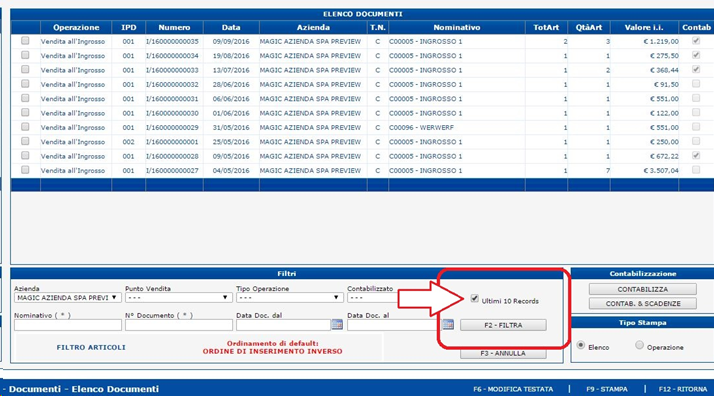Sort by the Data column header
Screen dimensions: 714x396
pos(231,27)
